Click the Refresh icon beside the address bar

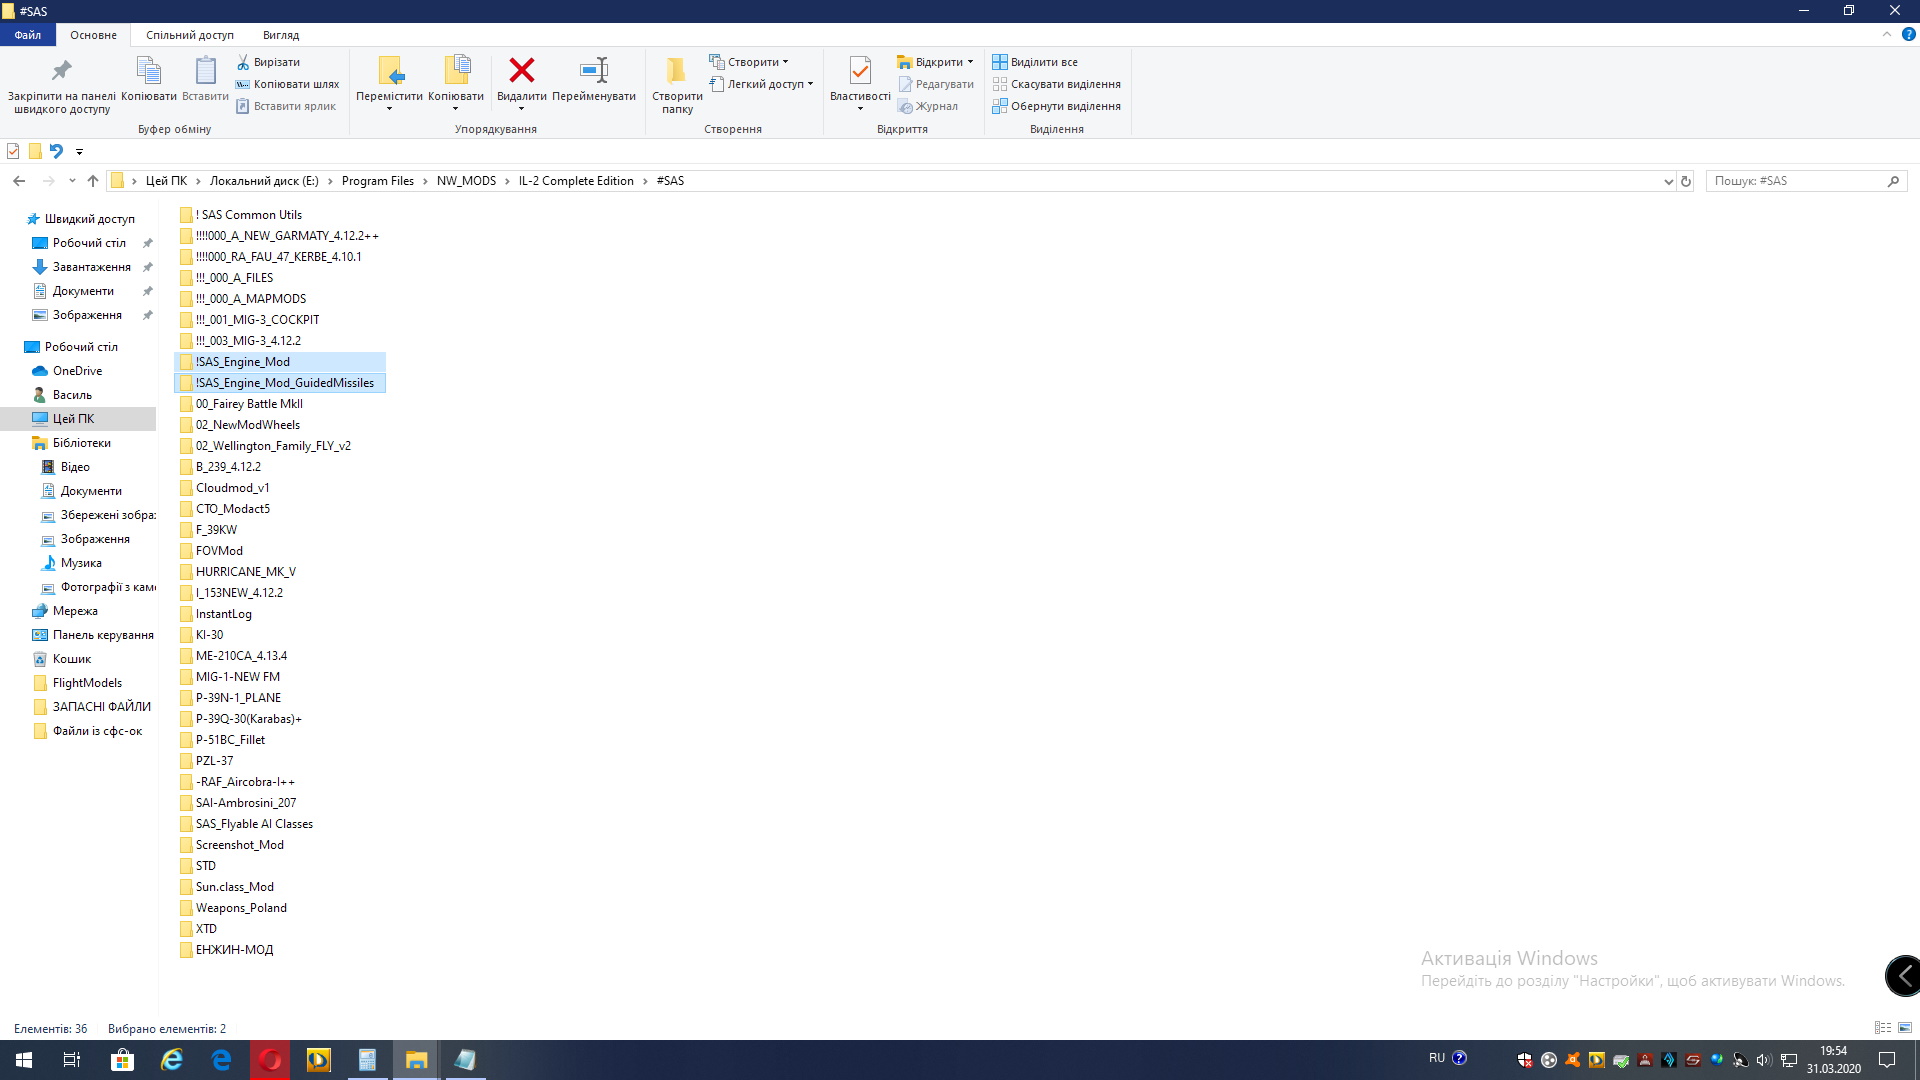(1686, 181)
